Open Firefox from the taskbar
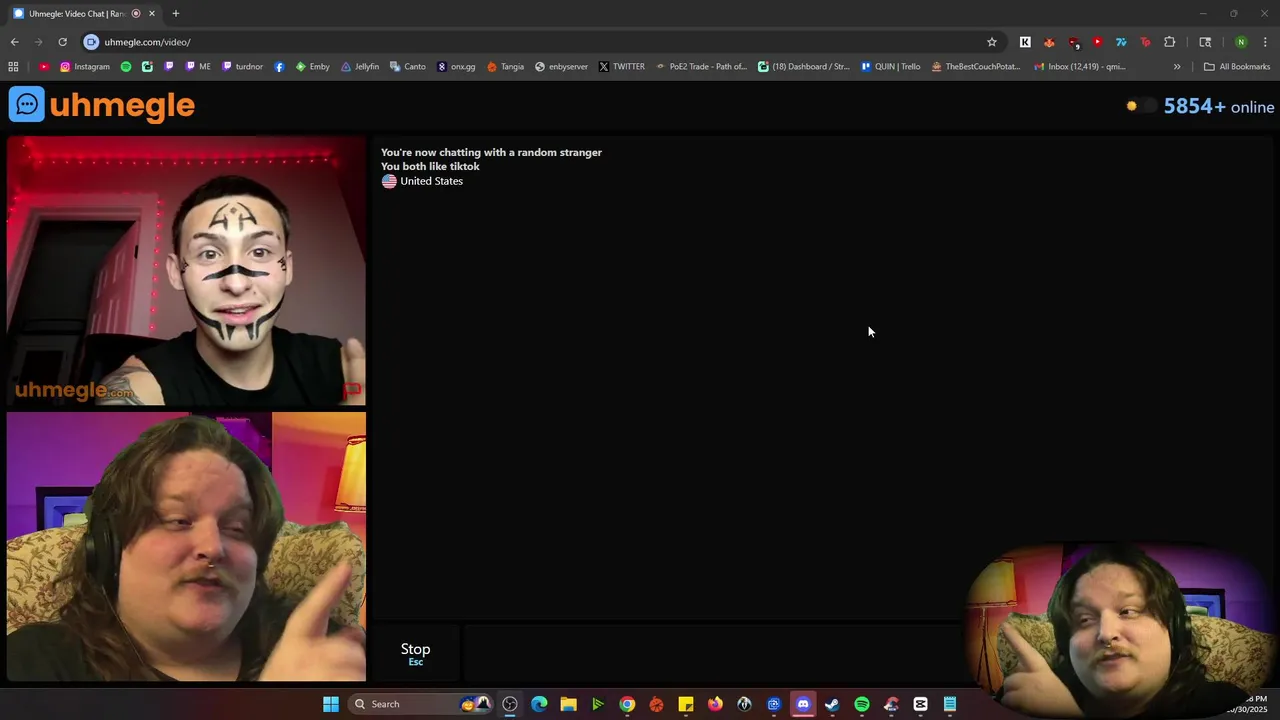Viewport: 1280px width, 720px height. tap(715, 704)
